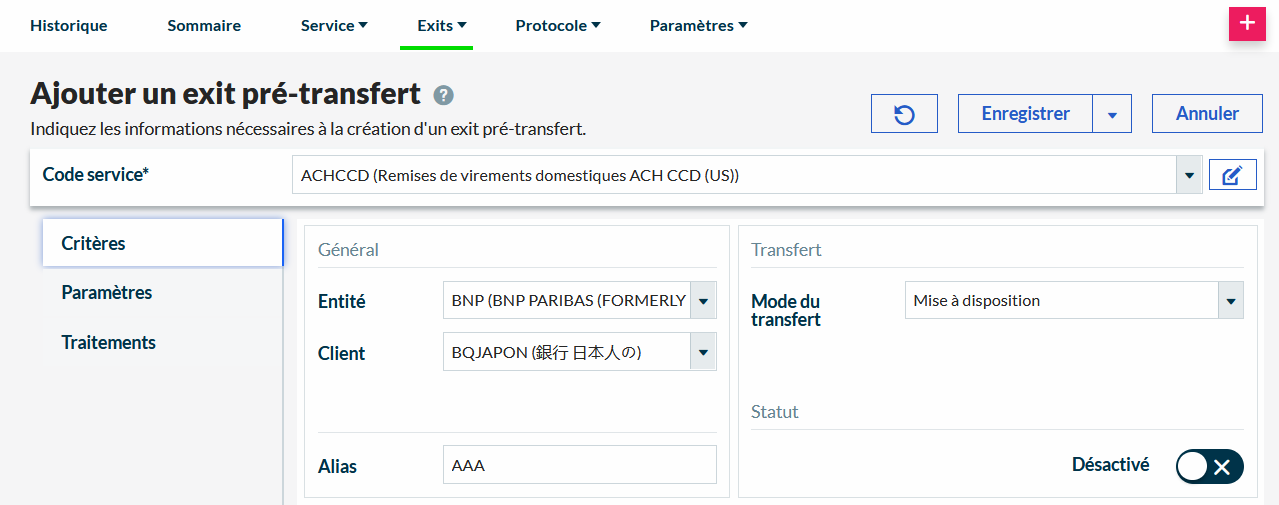Open the Mode du transfert dropdown

coord(1230,300)
